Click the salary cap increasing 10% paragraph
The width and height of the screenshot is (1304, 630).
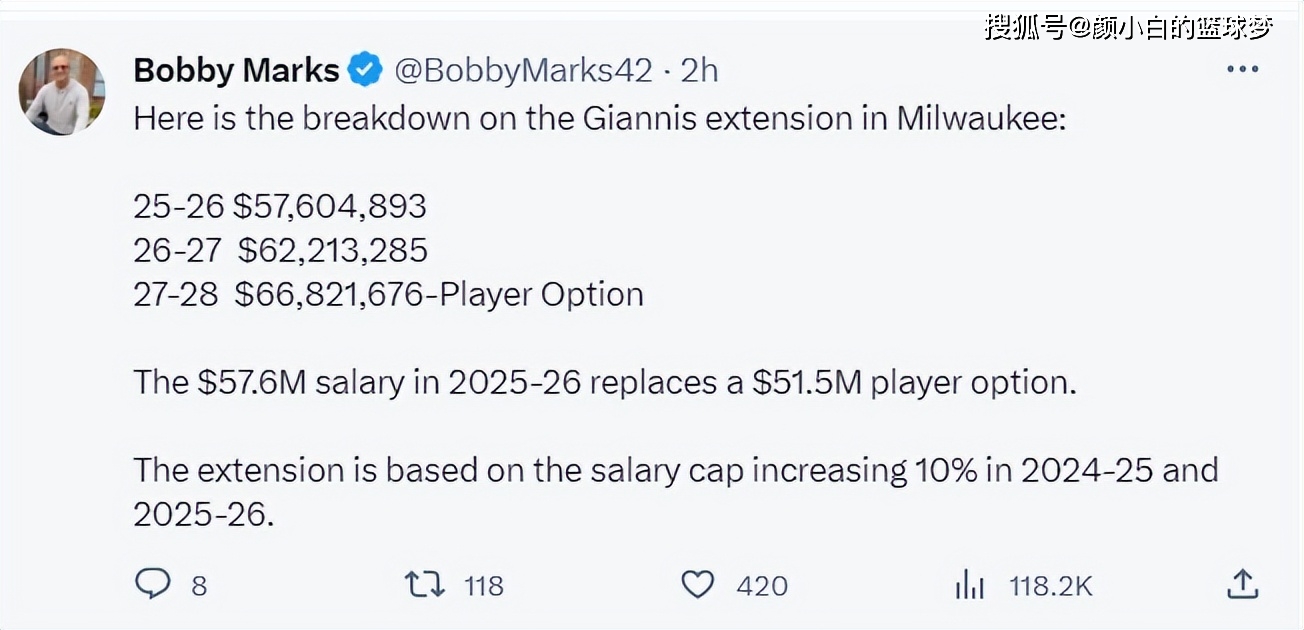676,492
